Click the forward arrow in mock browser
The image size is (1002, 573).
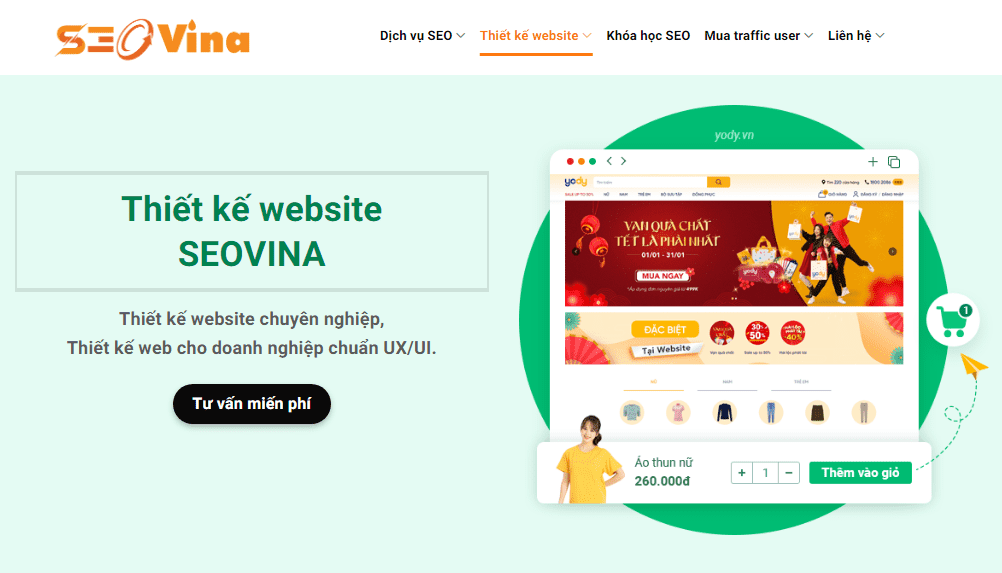coord(624,161)
